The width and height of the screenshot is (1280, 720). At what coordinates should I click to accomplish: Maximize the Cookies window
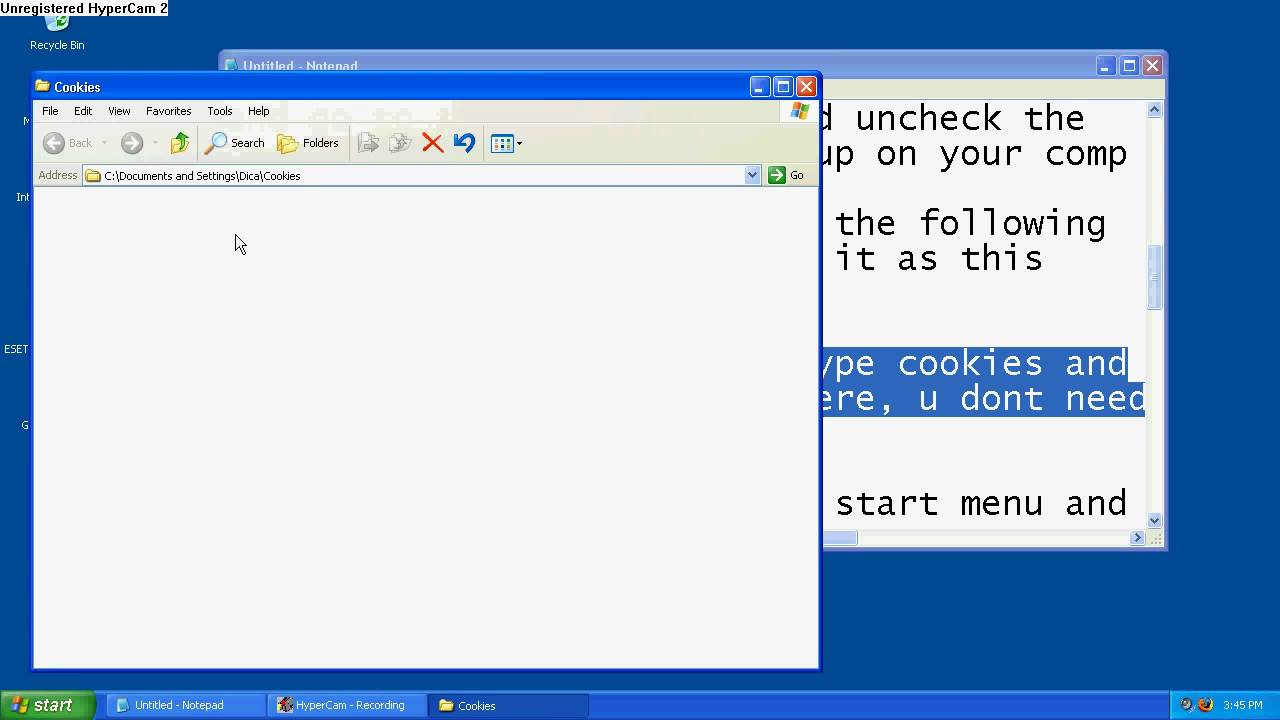pos(783,87)
